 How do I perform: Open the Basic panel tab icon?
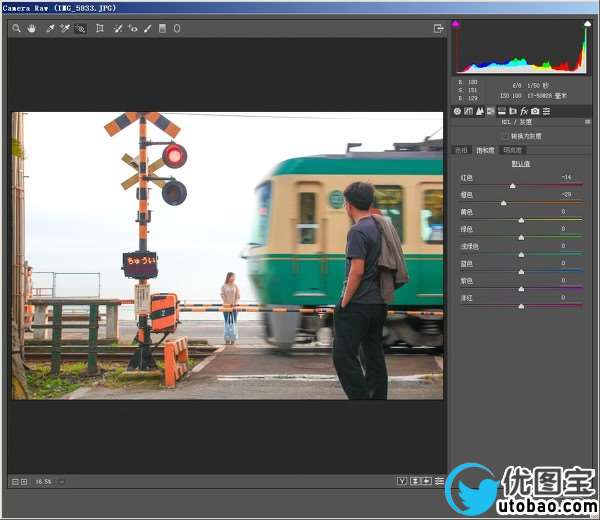tap(457, 111)
